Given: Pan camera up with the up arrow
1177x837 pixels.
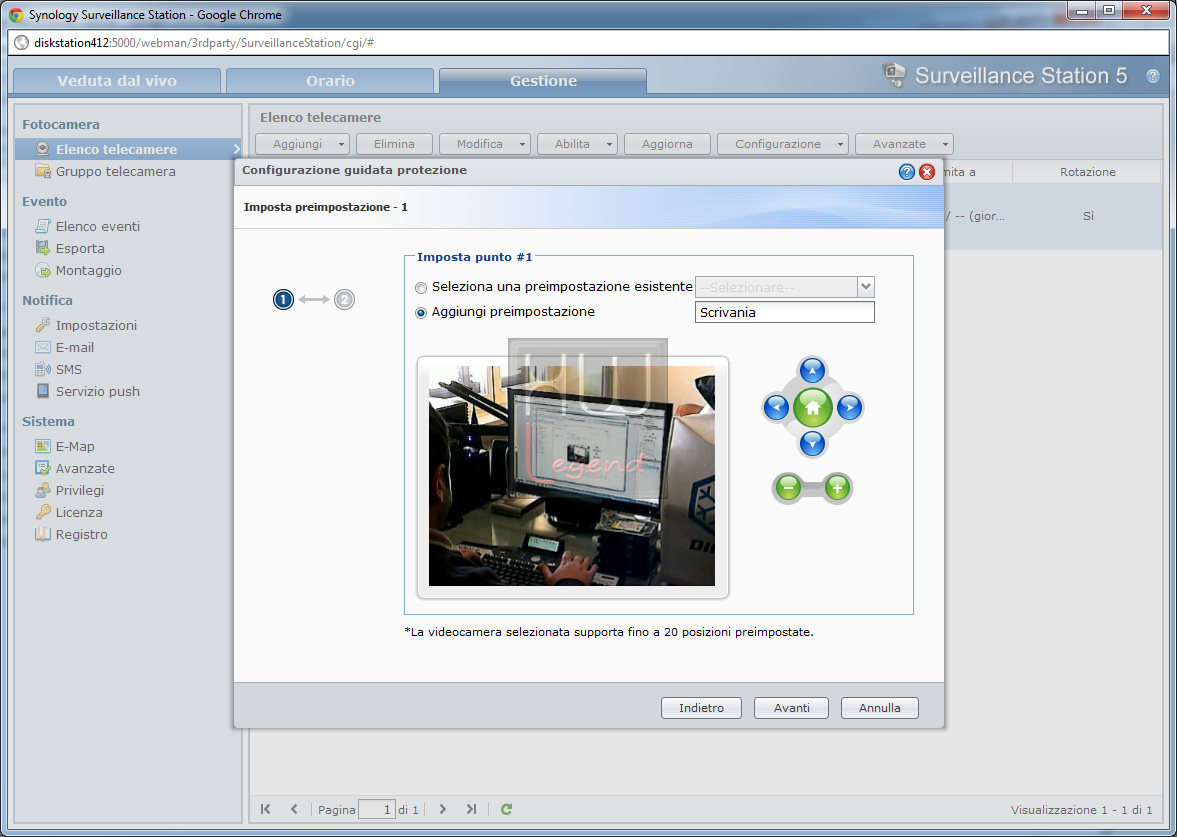Looking at the screenshot, I should pyautogui.click(x=812, y=370).
